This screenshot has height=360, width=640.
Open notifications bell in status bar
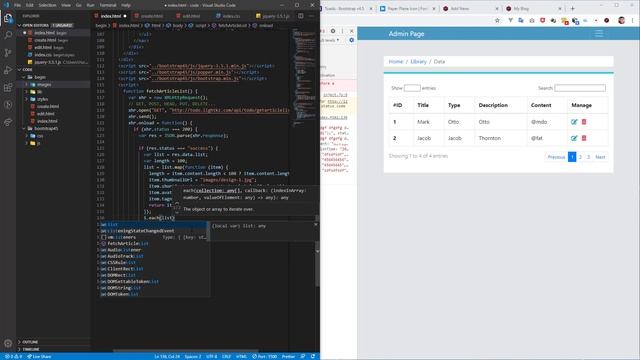click(313, 356)
